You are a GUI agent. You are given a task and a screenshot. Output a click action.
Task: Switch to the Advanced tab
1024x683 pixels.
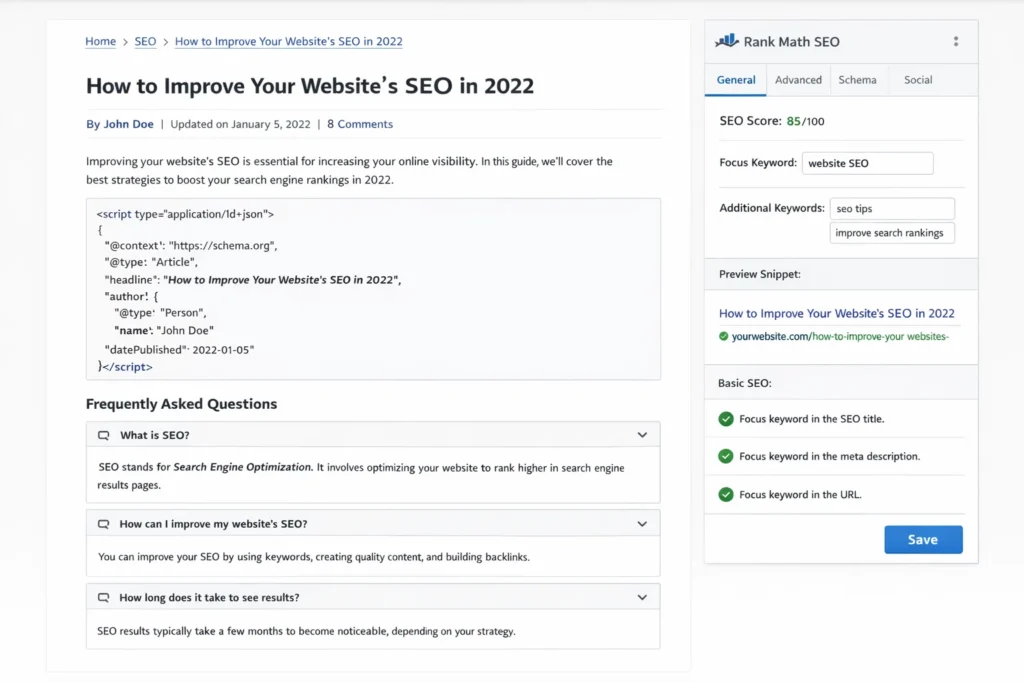point(798,79)
